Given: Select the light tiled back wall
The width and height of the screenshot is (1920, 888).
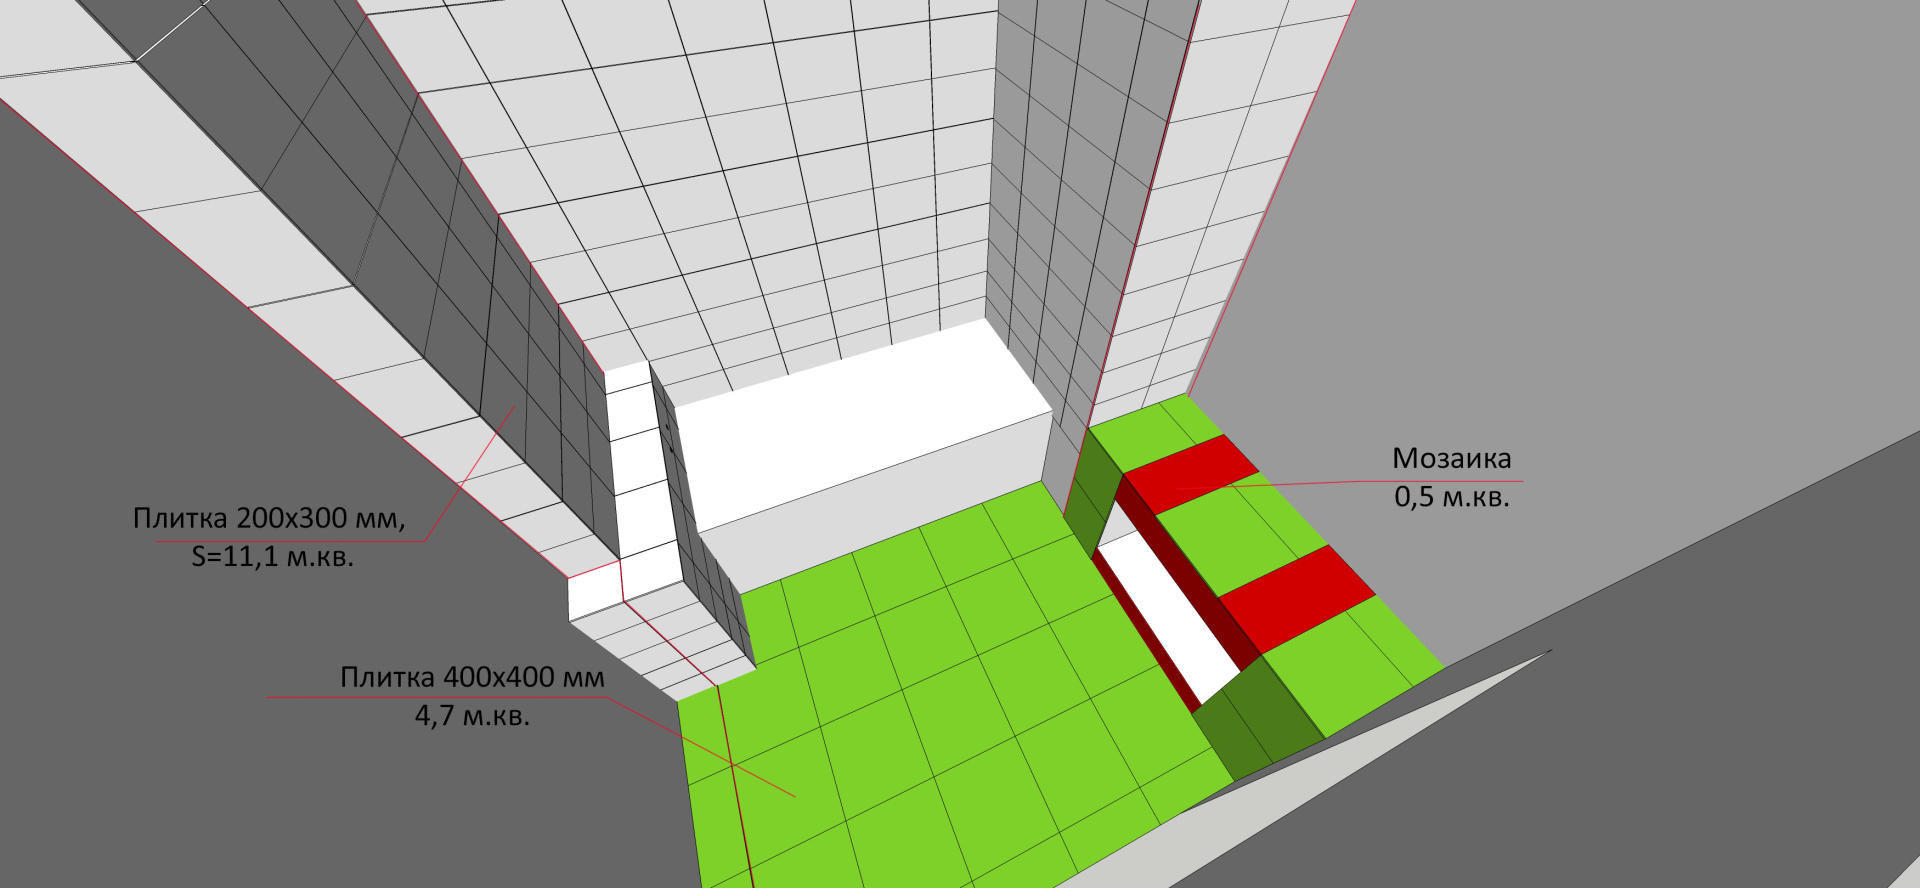Looking at the screenshot, I should point(760,180).
